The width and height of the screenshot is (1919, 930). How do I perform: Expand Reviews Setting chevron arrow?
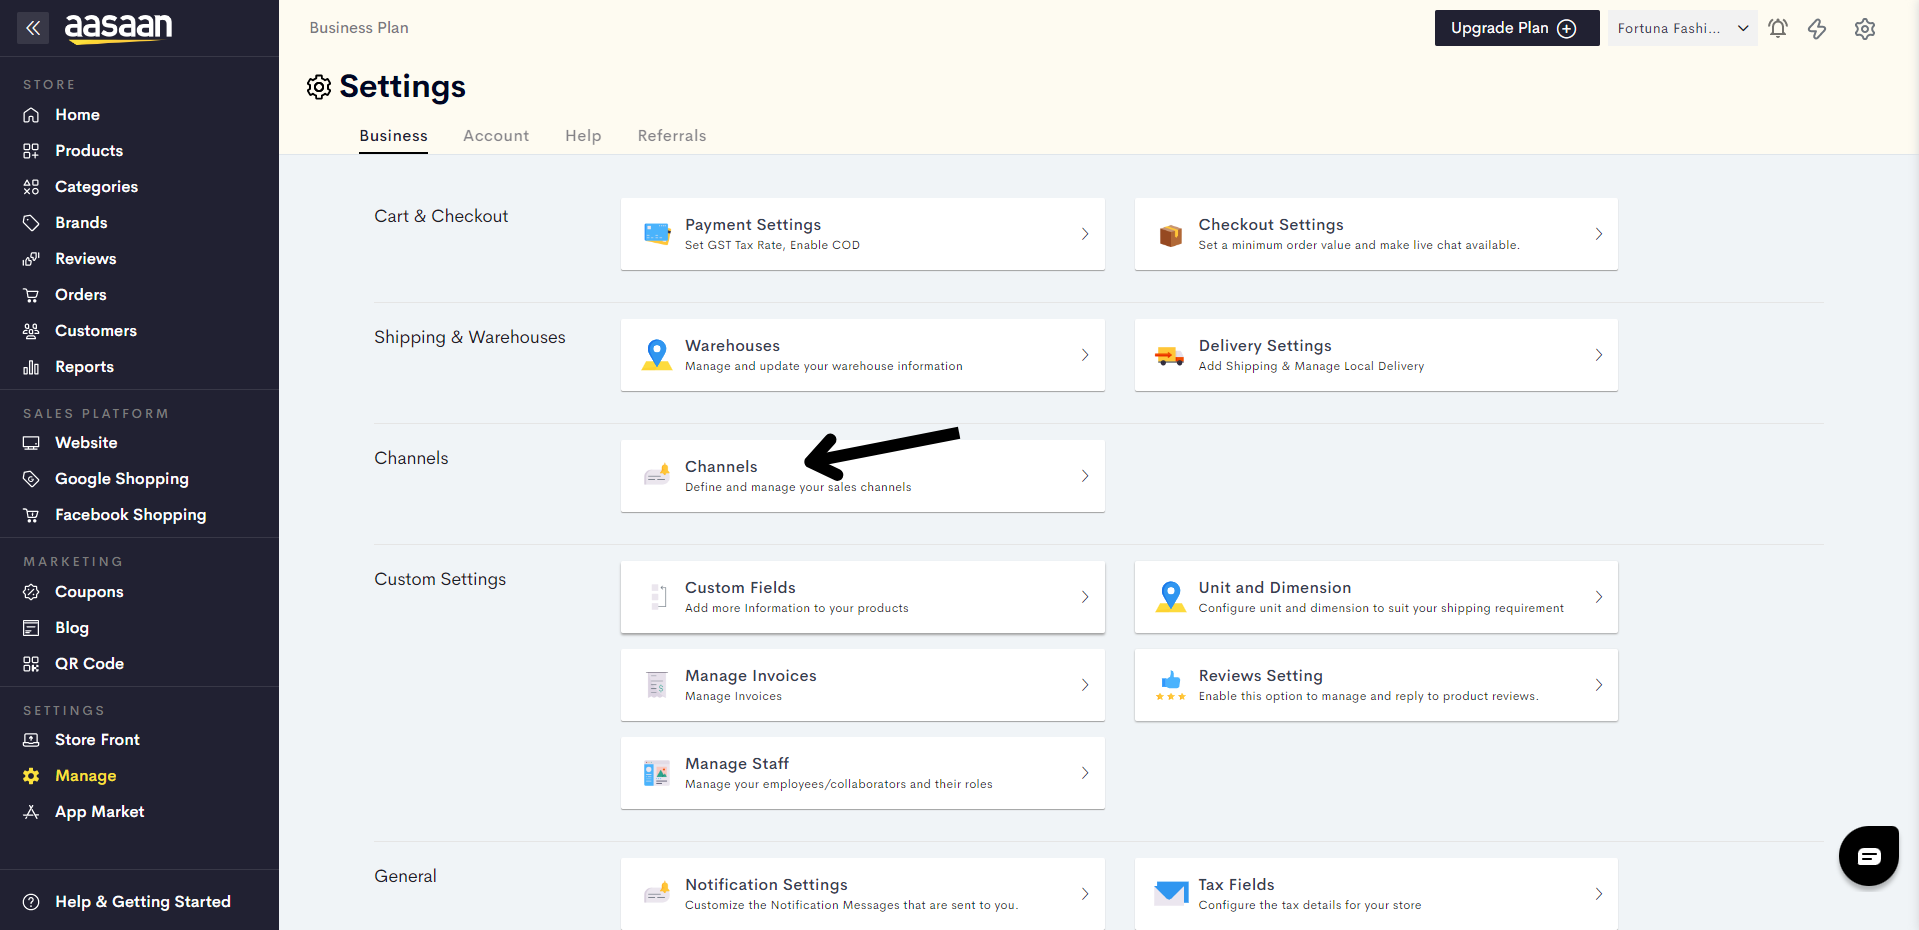1599,685
